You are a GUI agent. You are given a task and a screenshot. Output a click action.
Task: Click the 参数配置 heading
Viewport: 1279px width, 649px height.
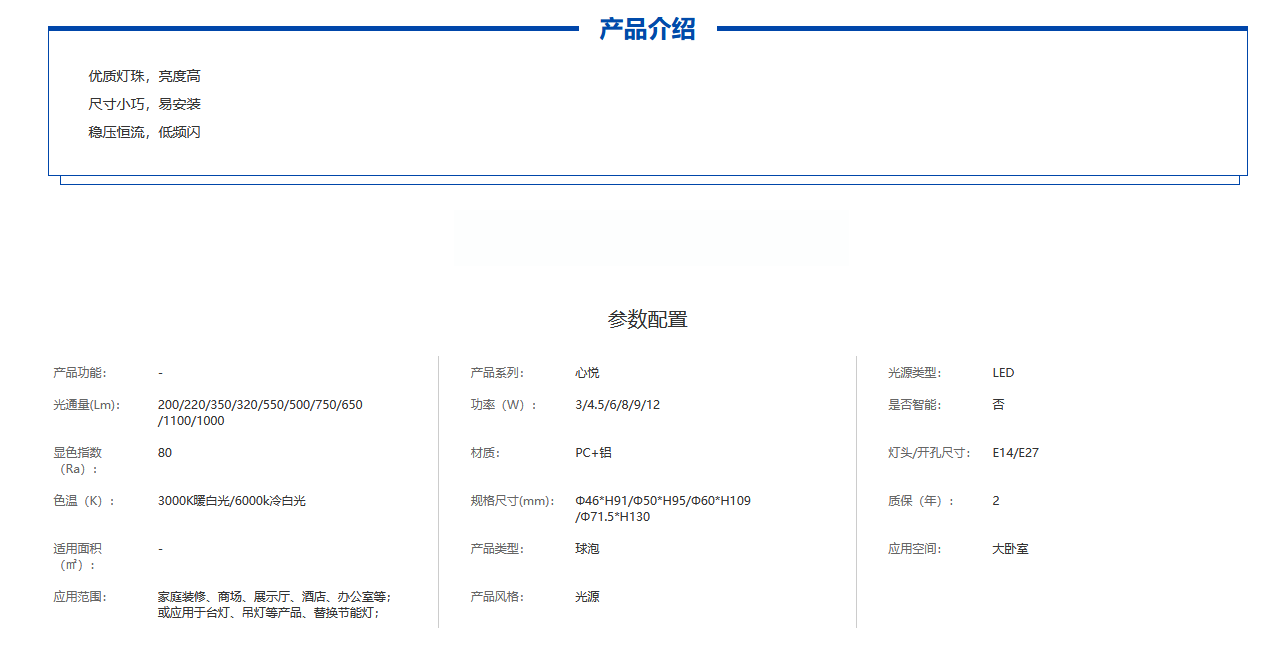(x=647, y=320)
